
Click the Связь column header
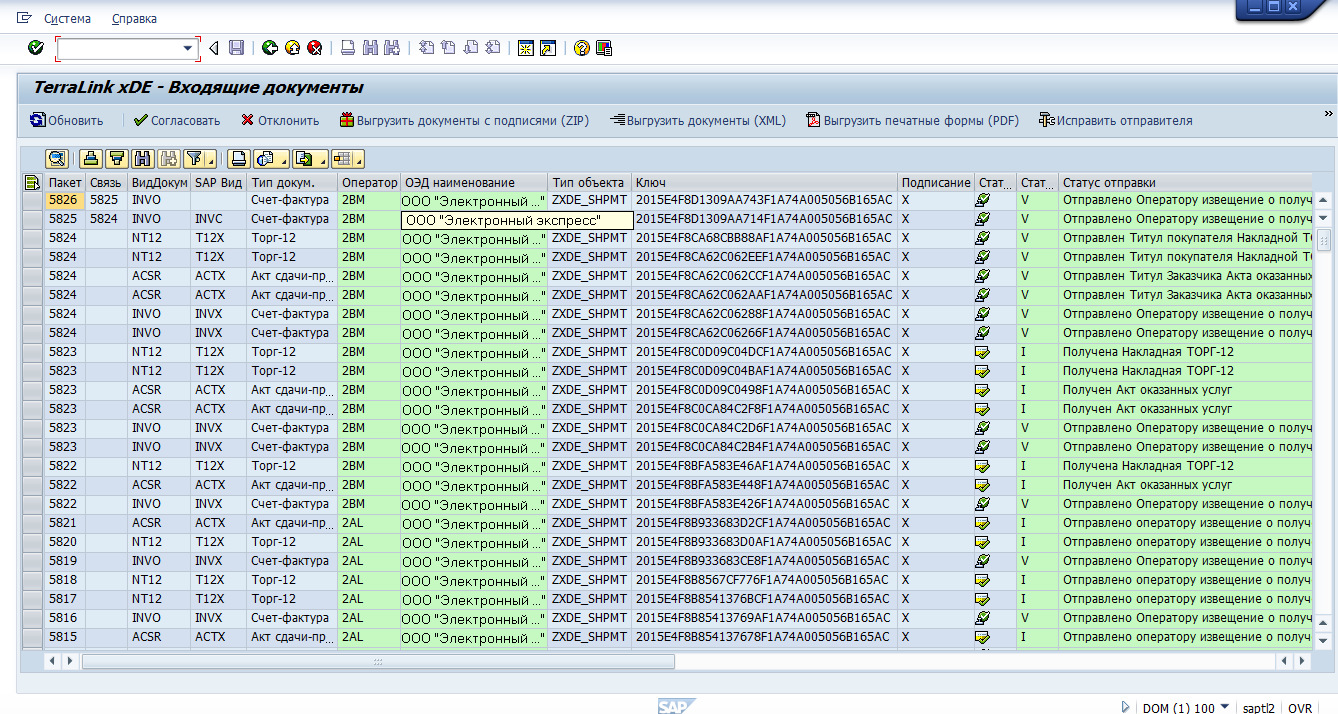[106, 182]
